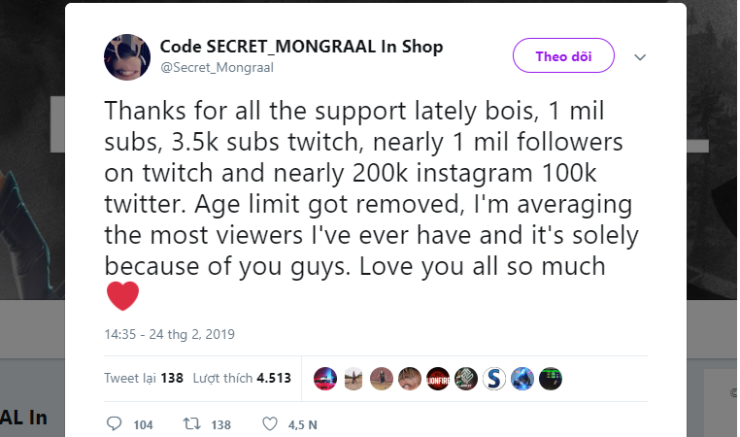Click the second liker avatar
Image resolution: width=740 pixels, height=437 pixels.
coord(353,378)
